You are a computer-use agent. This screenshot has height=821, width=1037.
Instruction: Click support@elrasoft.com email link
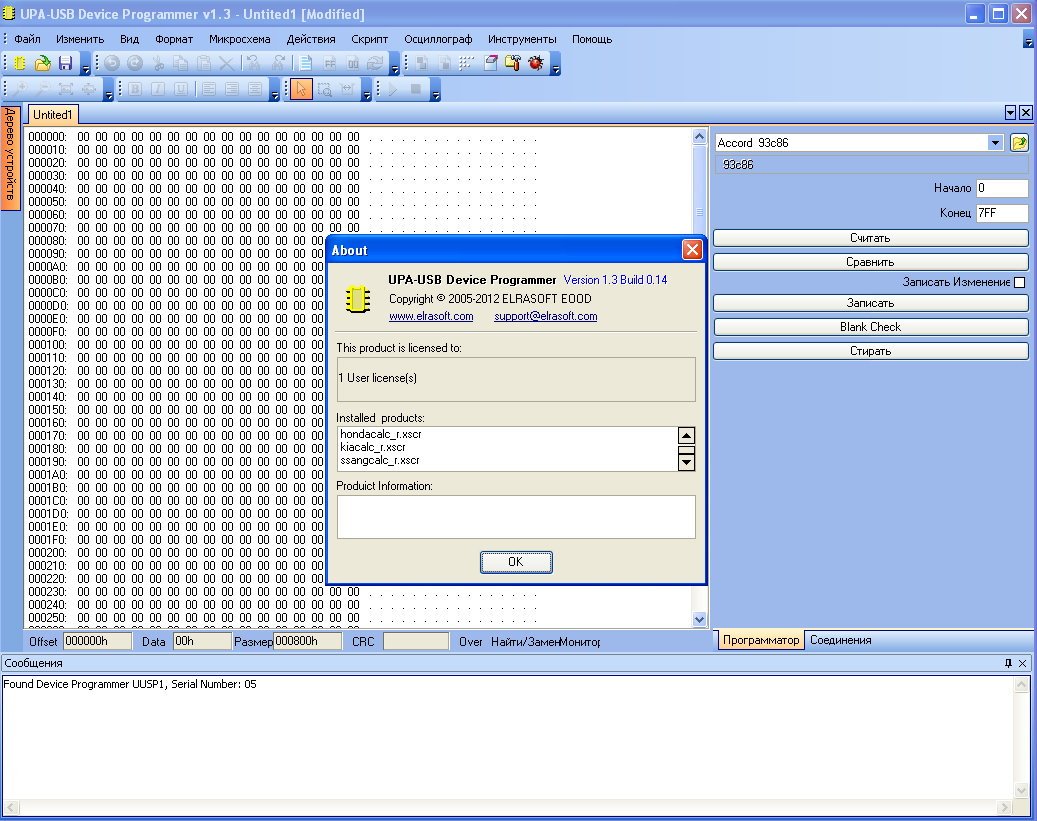pyautogui.click(x=546, y=316)
